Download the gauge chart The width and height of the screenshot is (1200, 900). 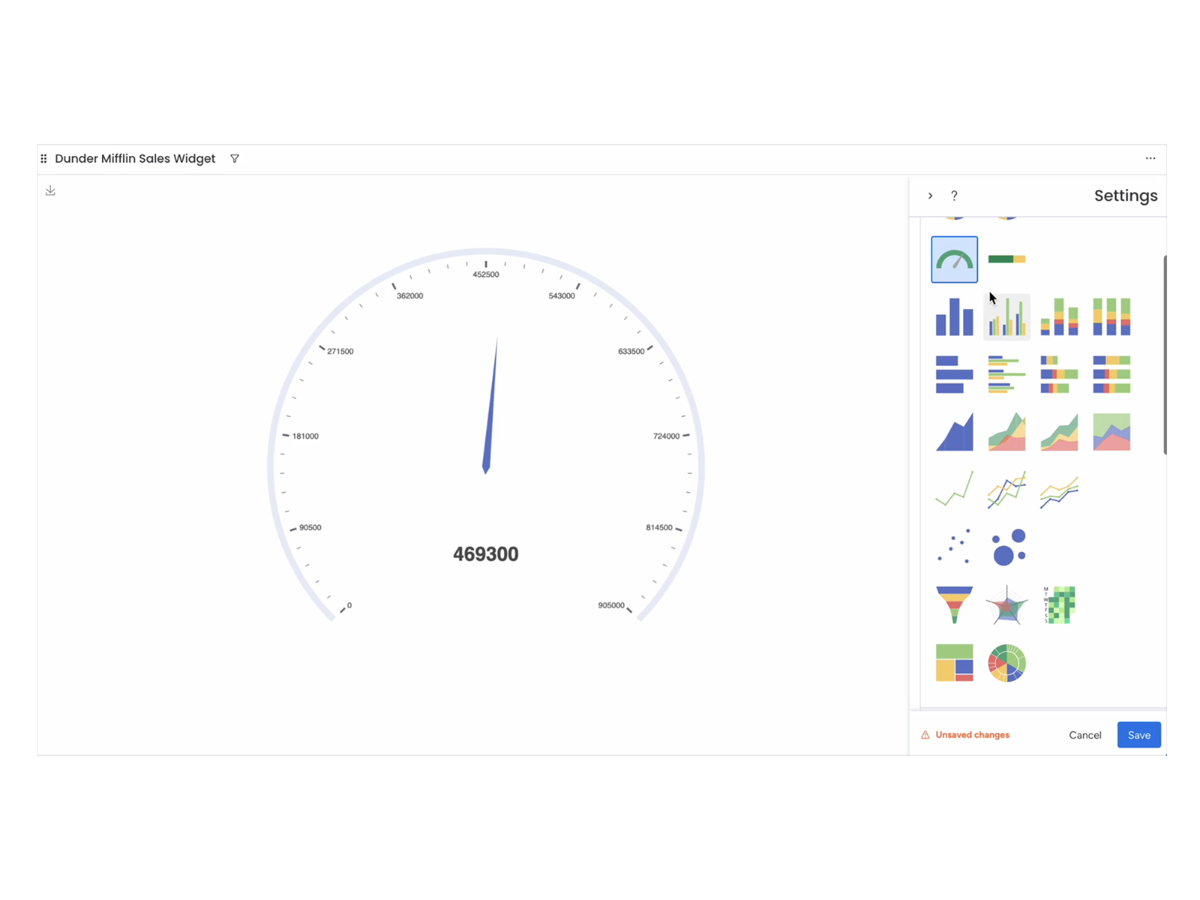click(x=50, y=190)
